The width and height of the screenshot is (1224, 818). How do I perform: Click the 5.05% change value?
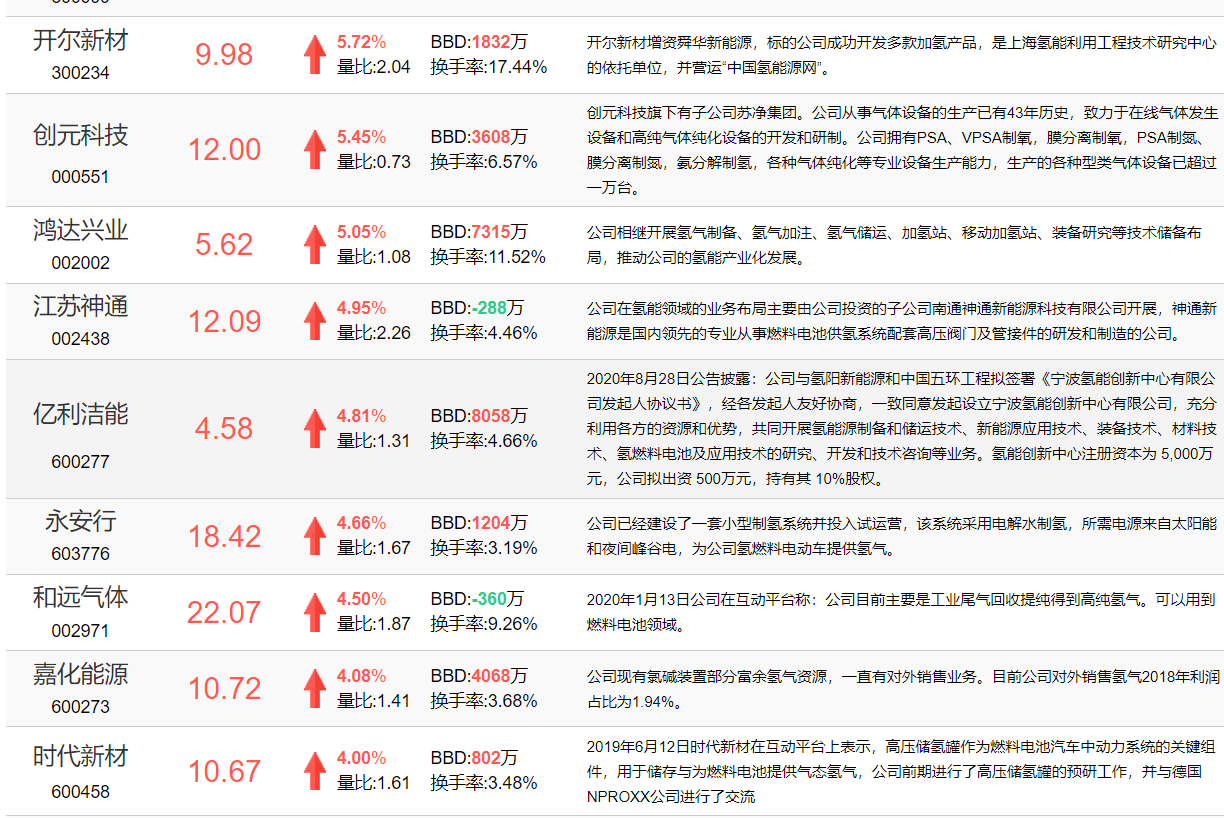point(361,232)
